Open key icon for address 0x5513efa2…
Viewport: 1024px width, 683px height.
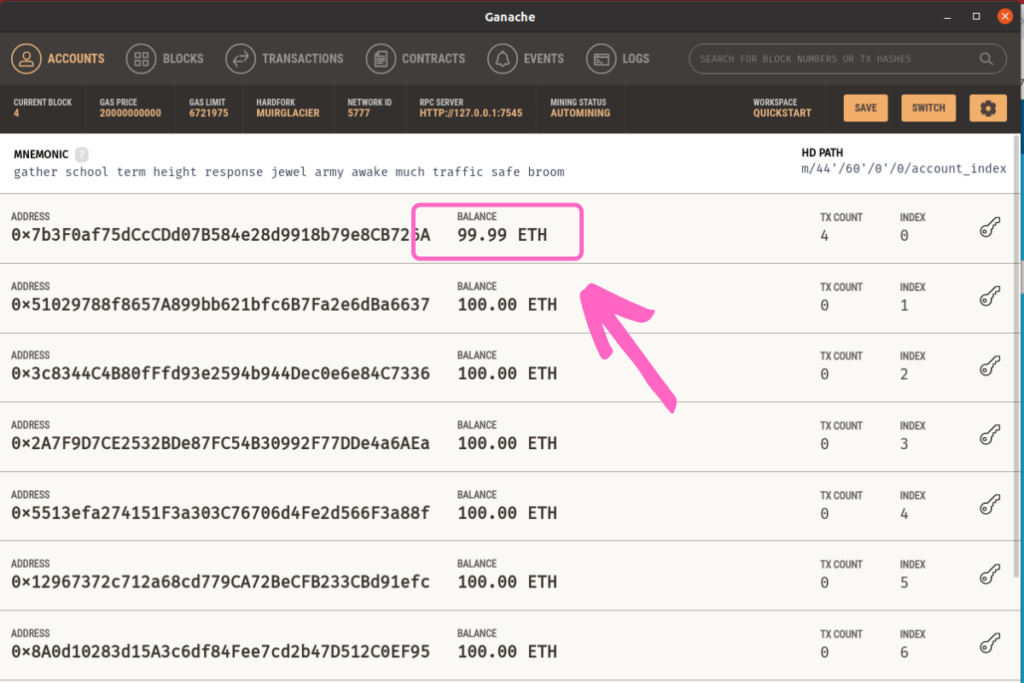[989, 505]
